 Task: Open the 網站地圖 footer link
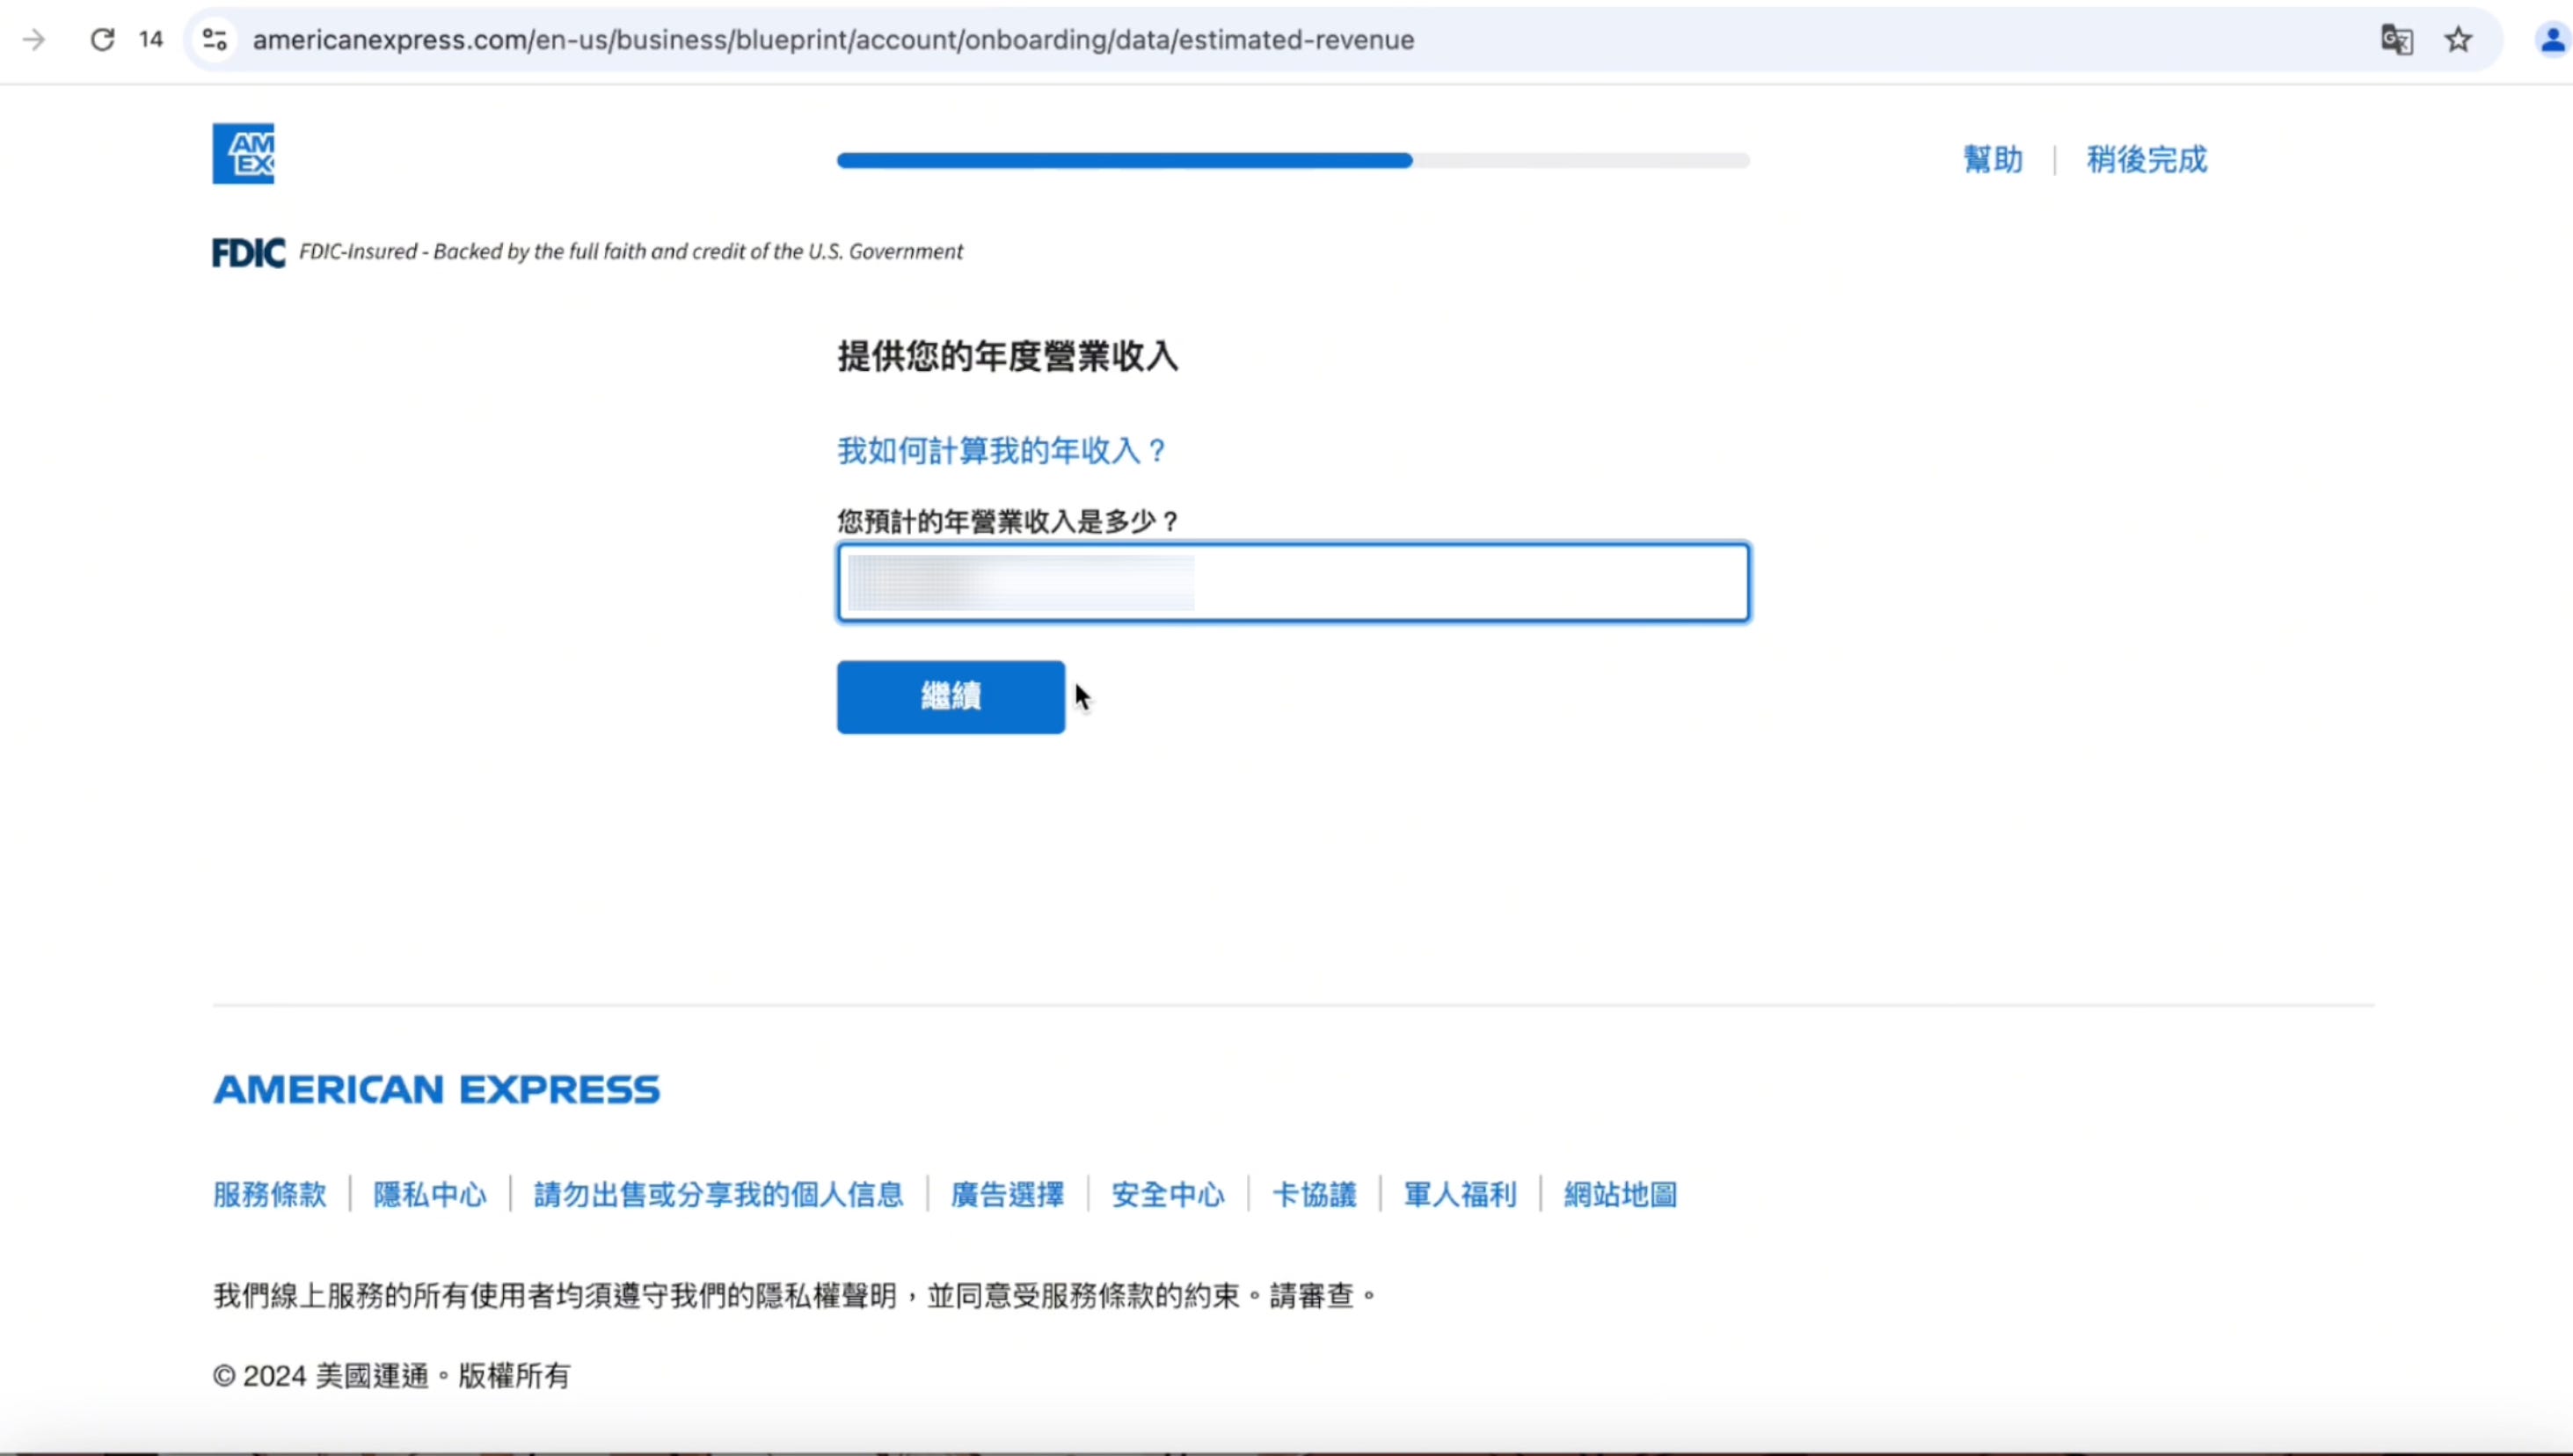pos(1620,1195)
